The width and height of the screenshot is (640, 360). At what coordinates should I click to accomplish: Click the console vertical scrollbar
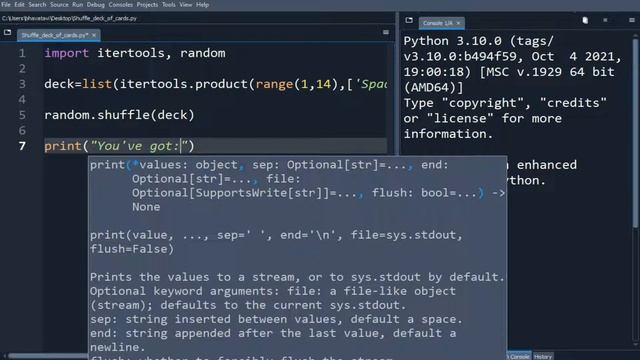[x=635, y=133]
